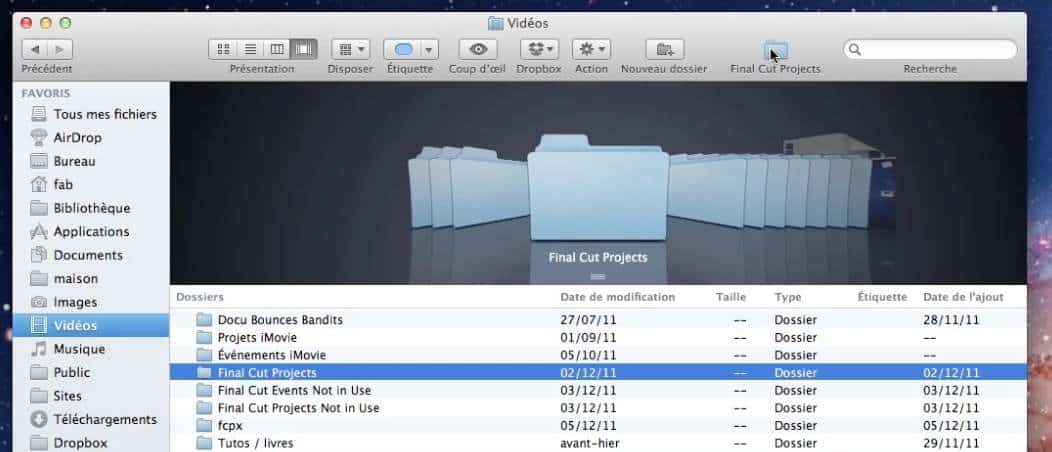
Task: Open the maison sidebar folder
Action: [x=91, y=279]
